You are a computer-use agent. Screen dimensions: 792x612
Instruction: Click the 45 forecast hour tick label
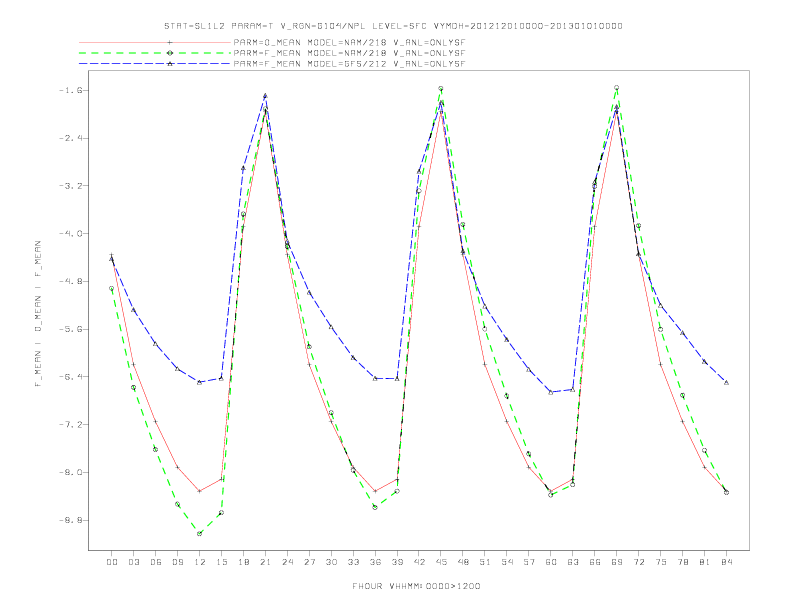pyautogui.click(x=441, y=562)
